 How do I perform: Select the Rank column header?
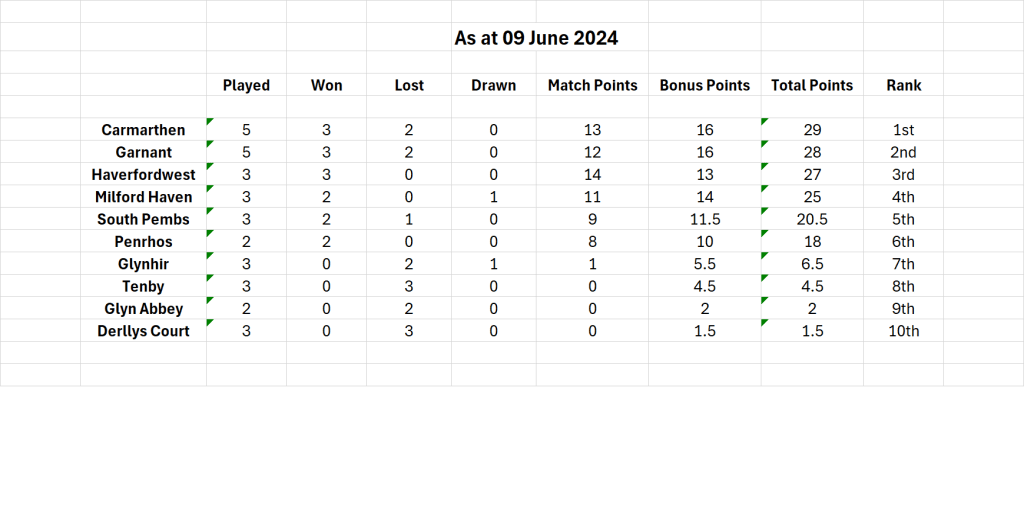point(903,85)
